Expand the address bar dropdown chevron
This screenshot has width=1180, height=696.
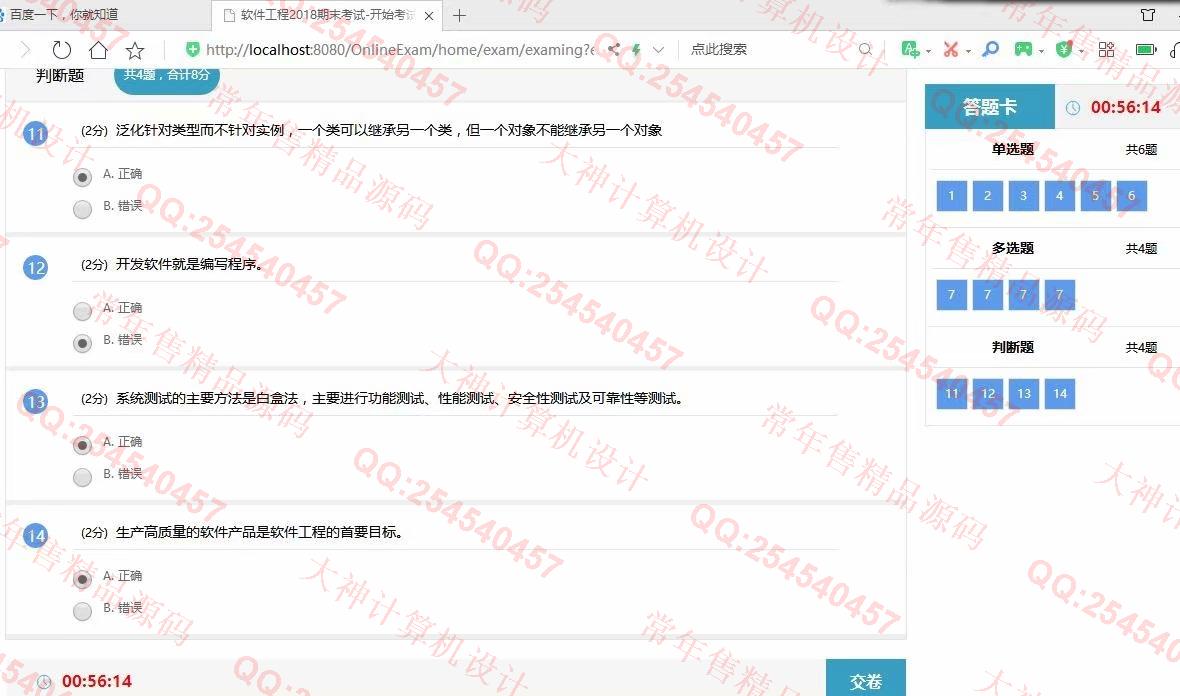[x=658, y=50]
